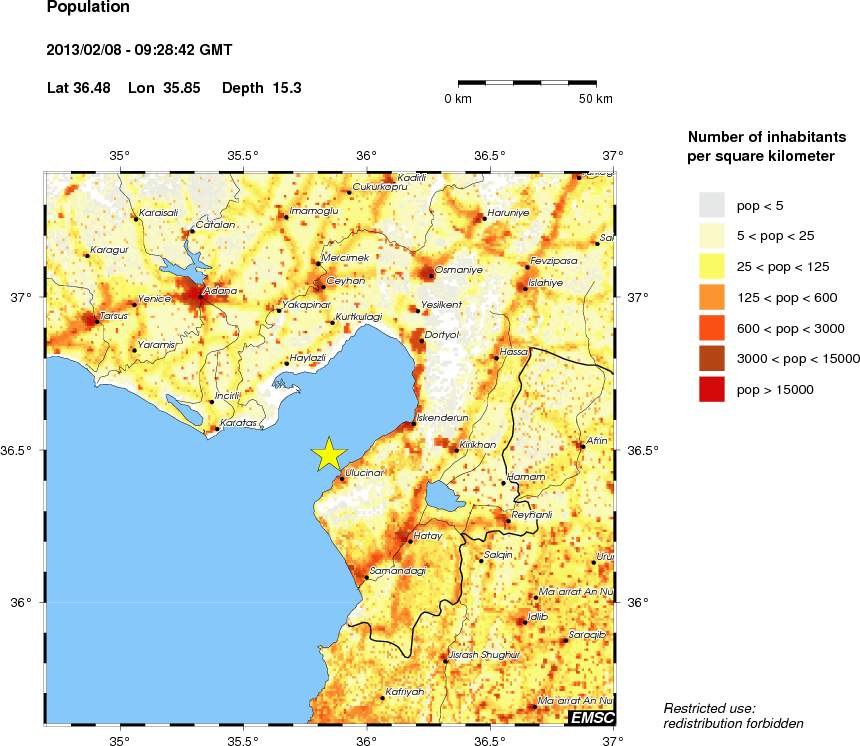860x746 pixels.
Task: Click the Ceyhan city label
Action: coord(346,281)
